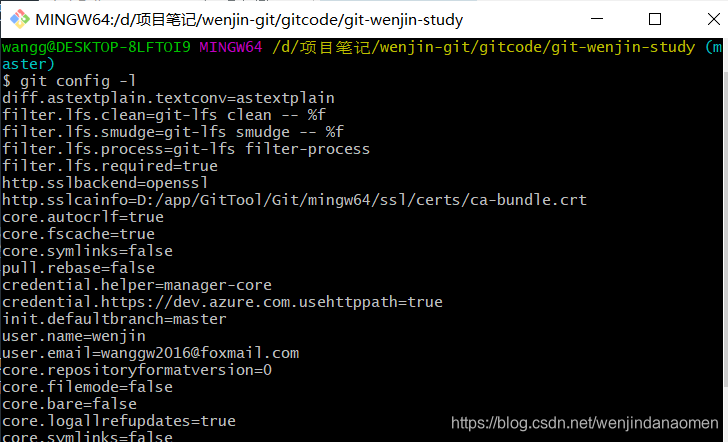Click the line core.filemode=false

87,387
